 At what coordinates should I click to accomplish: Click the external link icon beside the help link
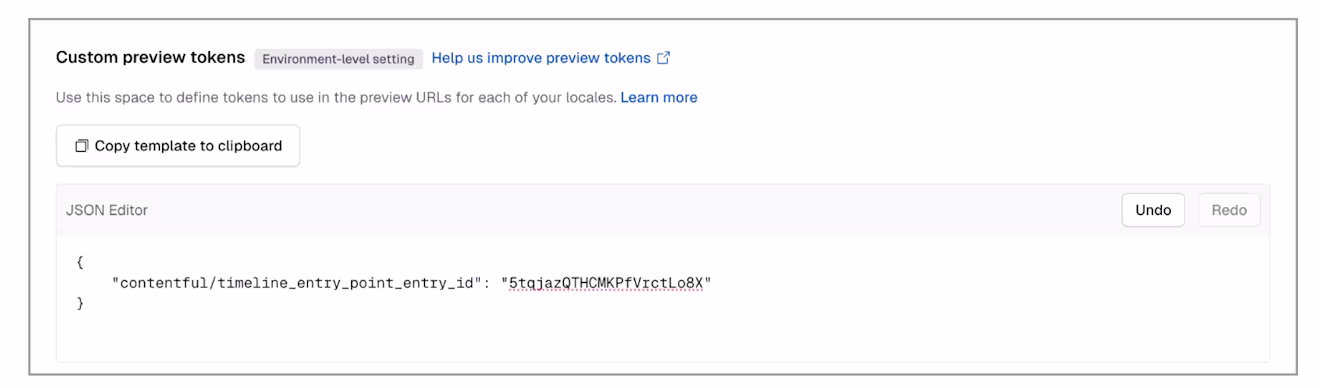point(663,58)
